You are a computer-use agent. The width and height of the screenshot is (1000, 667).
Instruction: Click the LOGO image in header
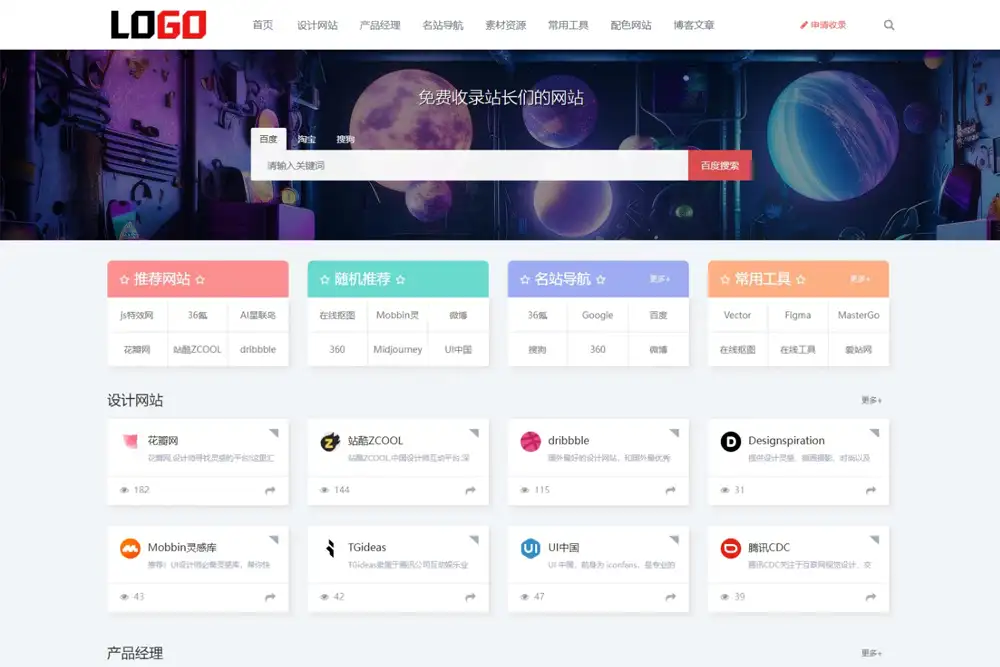[158, 25]
